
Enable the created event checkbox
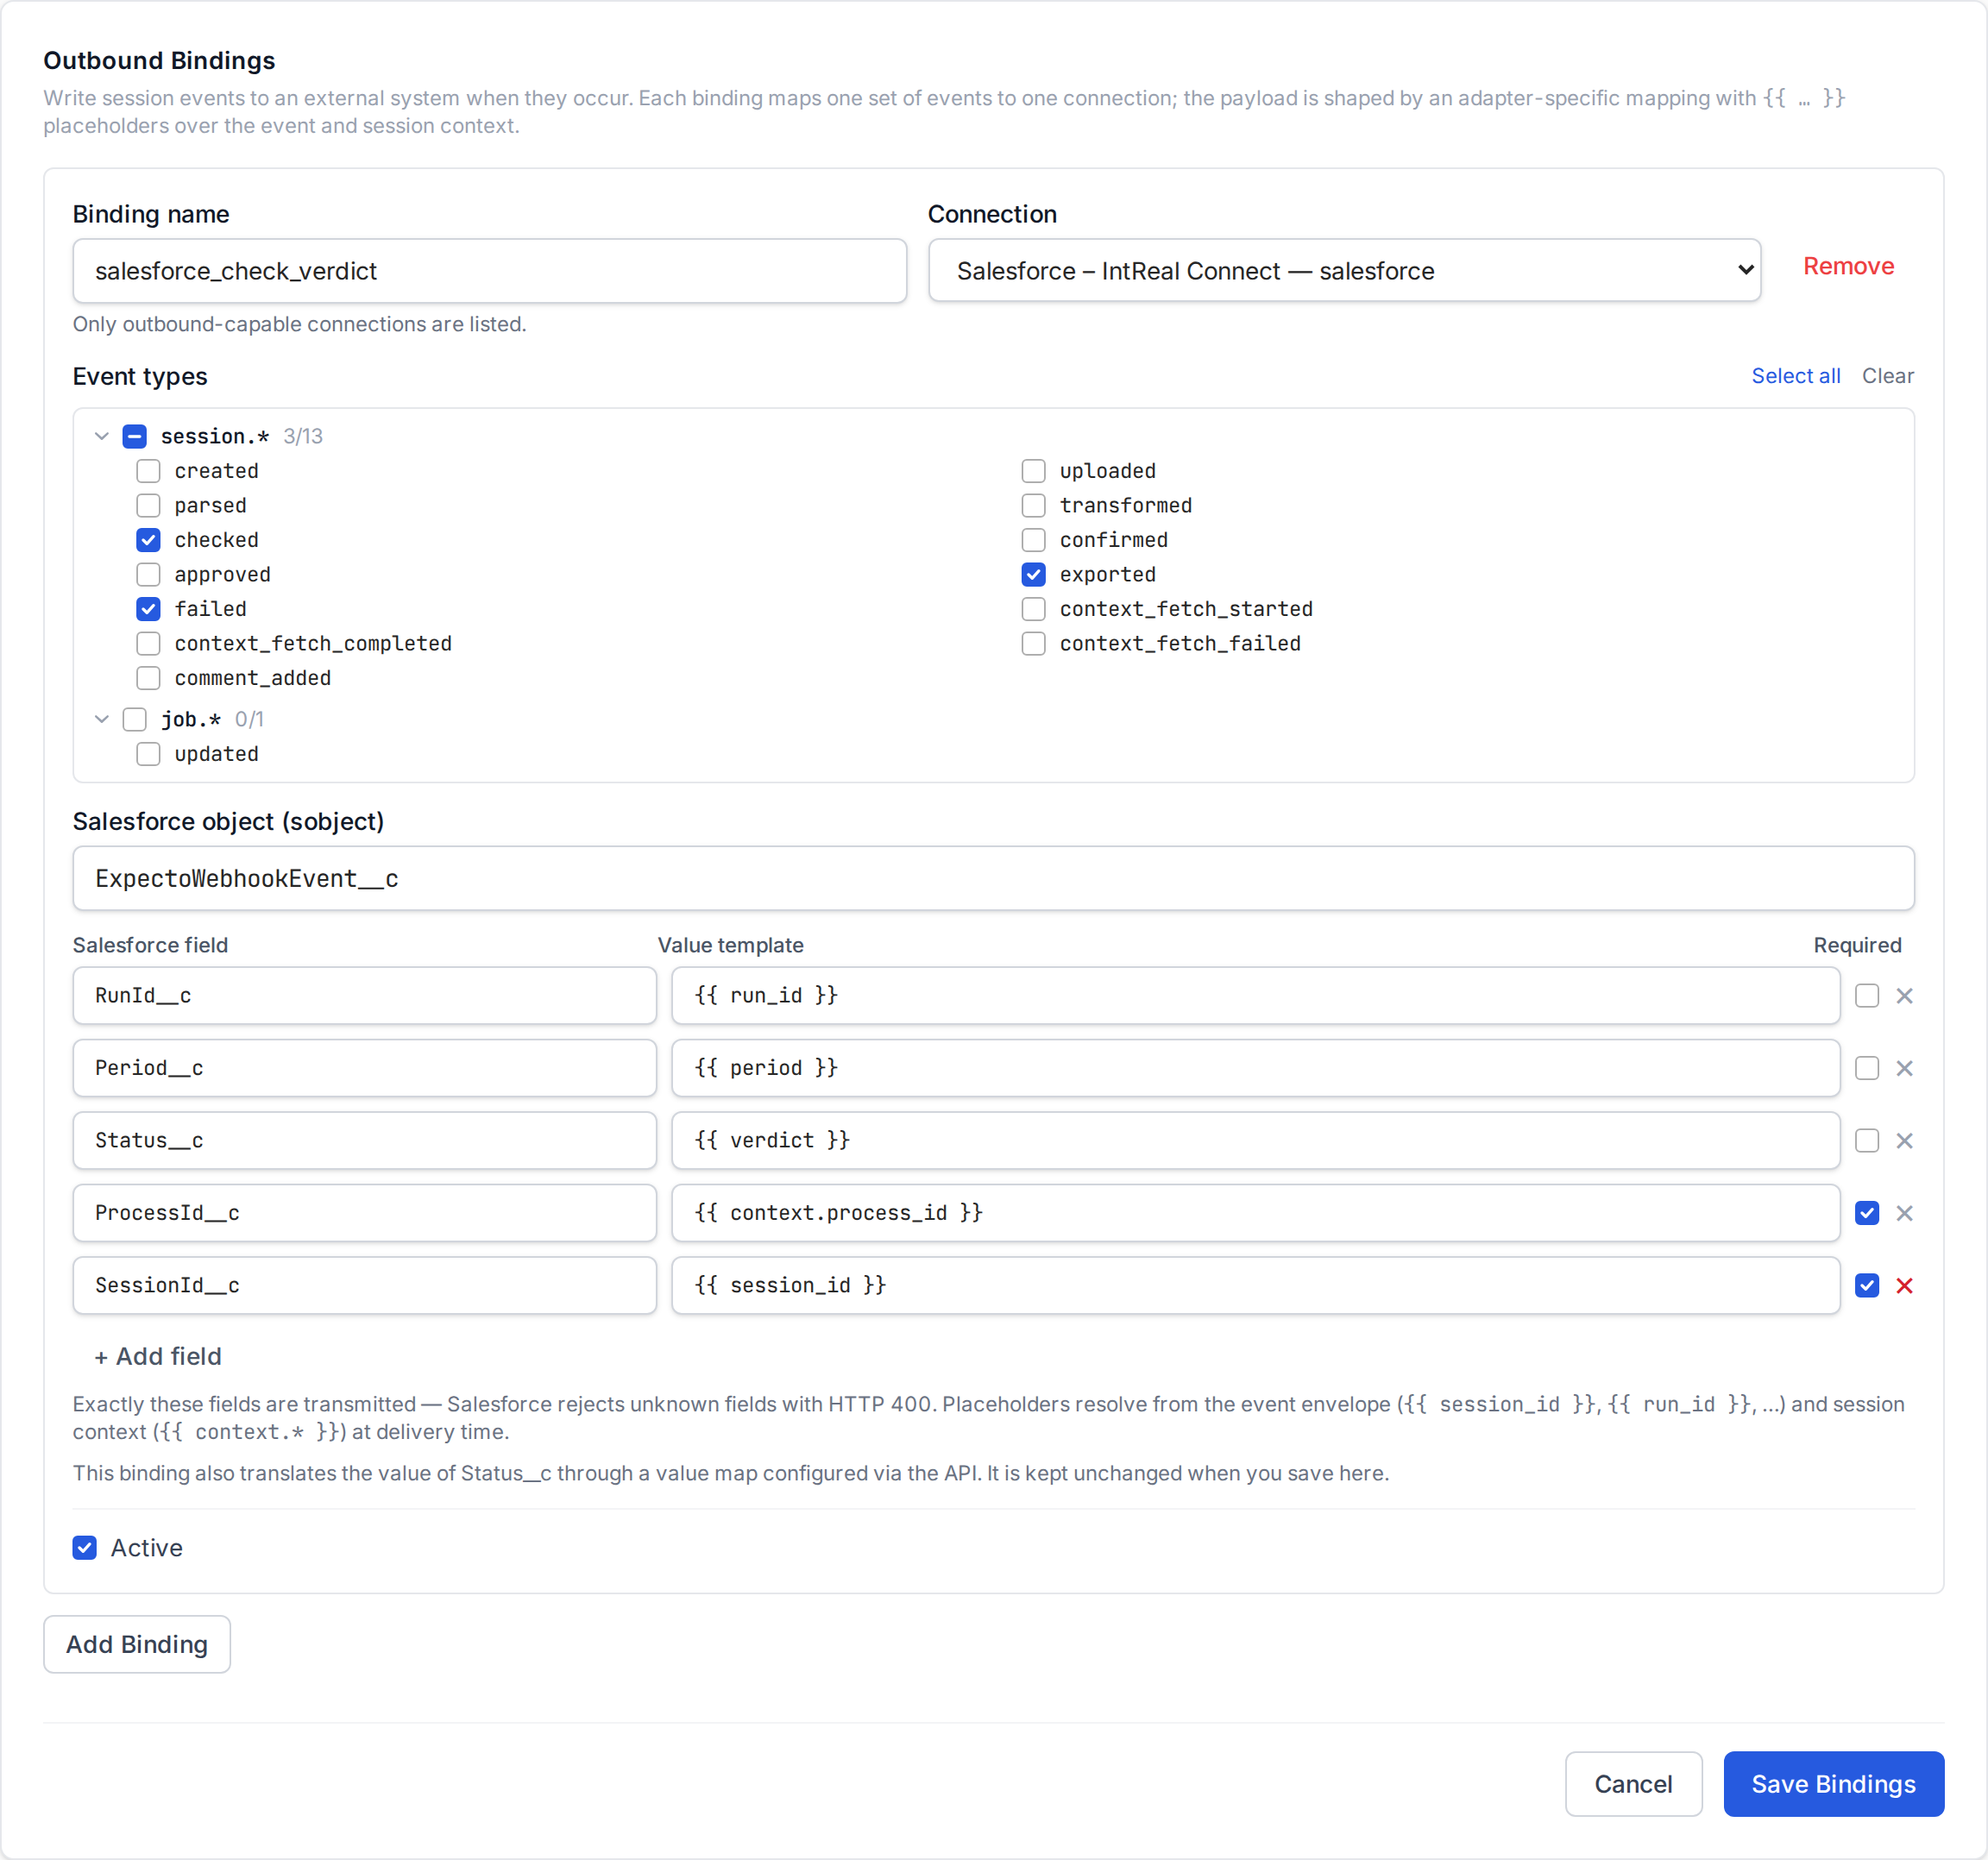(x=148, y=471)
